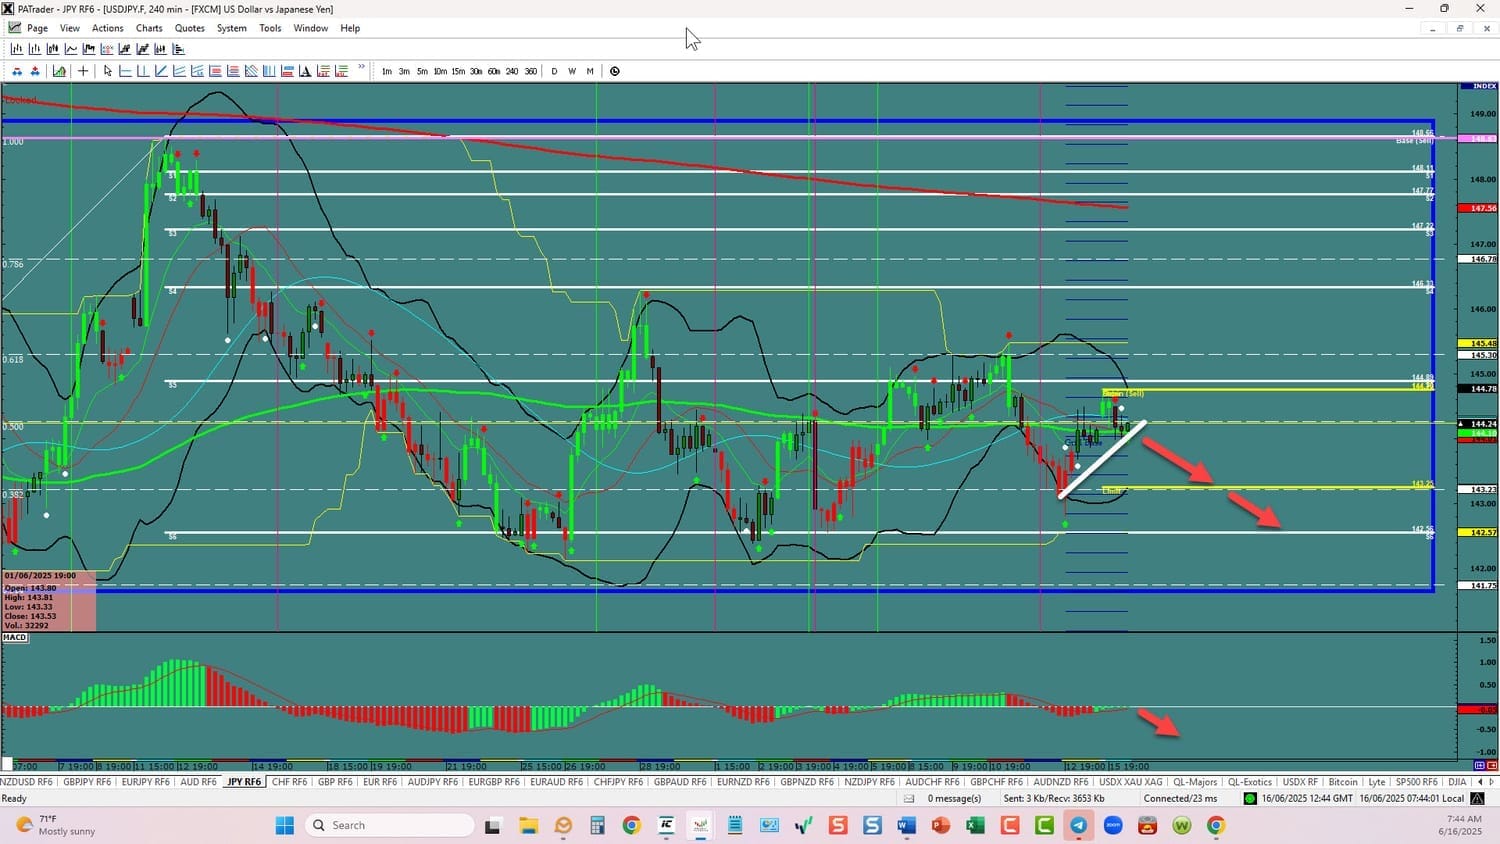Click the 0 message(s) status indicator
Image resolution: width=1500 pixels, height=844 pixels.
(953, 798)
